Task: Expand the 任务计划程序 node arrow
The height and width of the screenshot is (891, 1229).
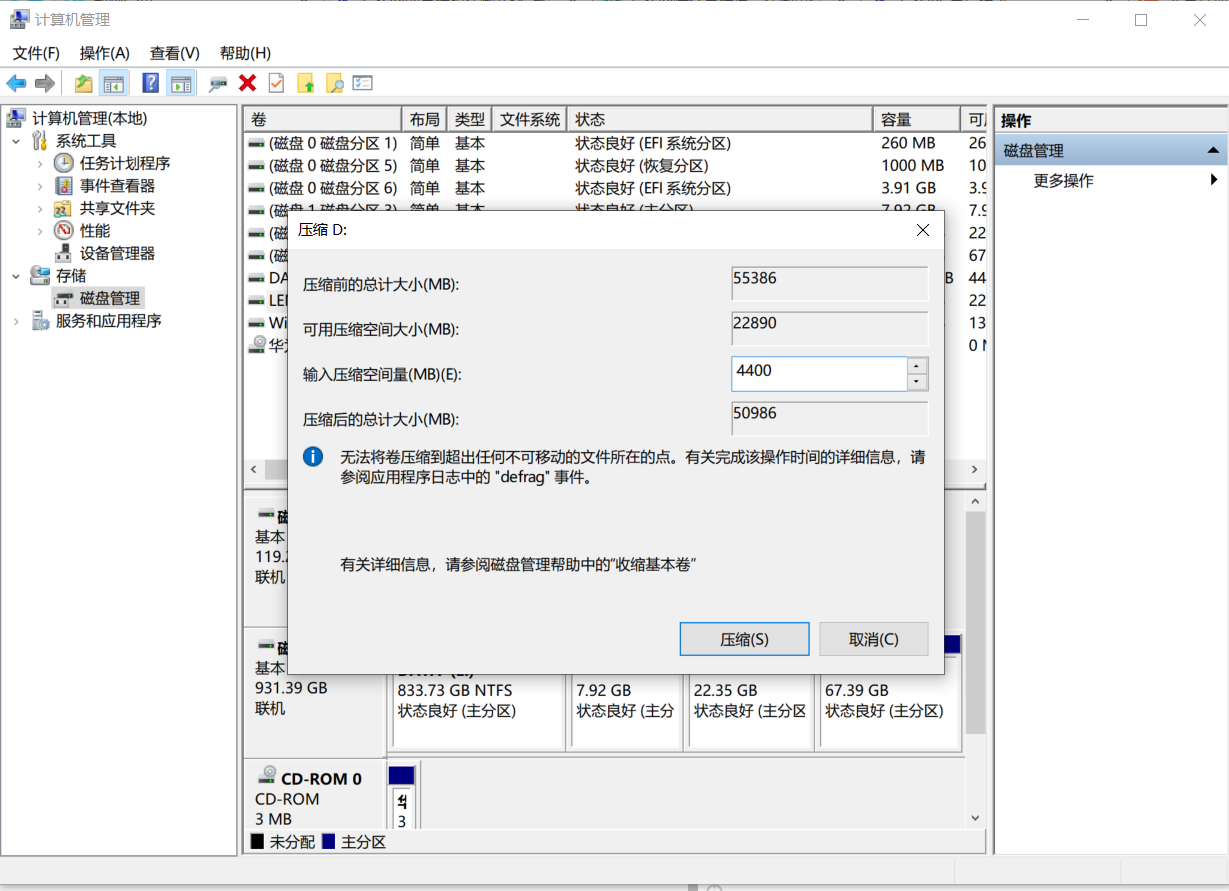Action: pyautogui.click(x=40, y=163)
